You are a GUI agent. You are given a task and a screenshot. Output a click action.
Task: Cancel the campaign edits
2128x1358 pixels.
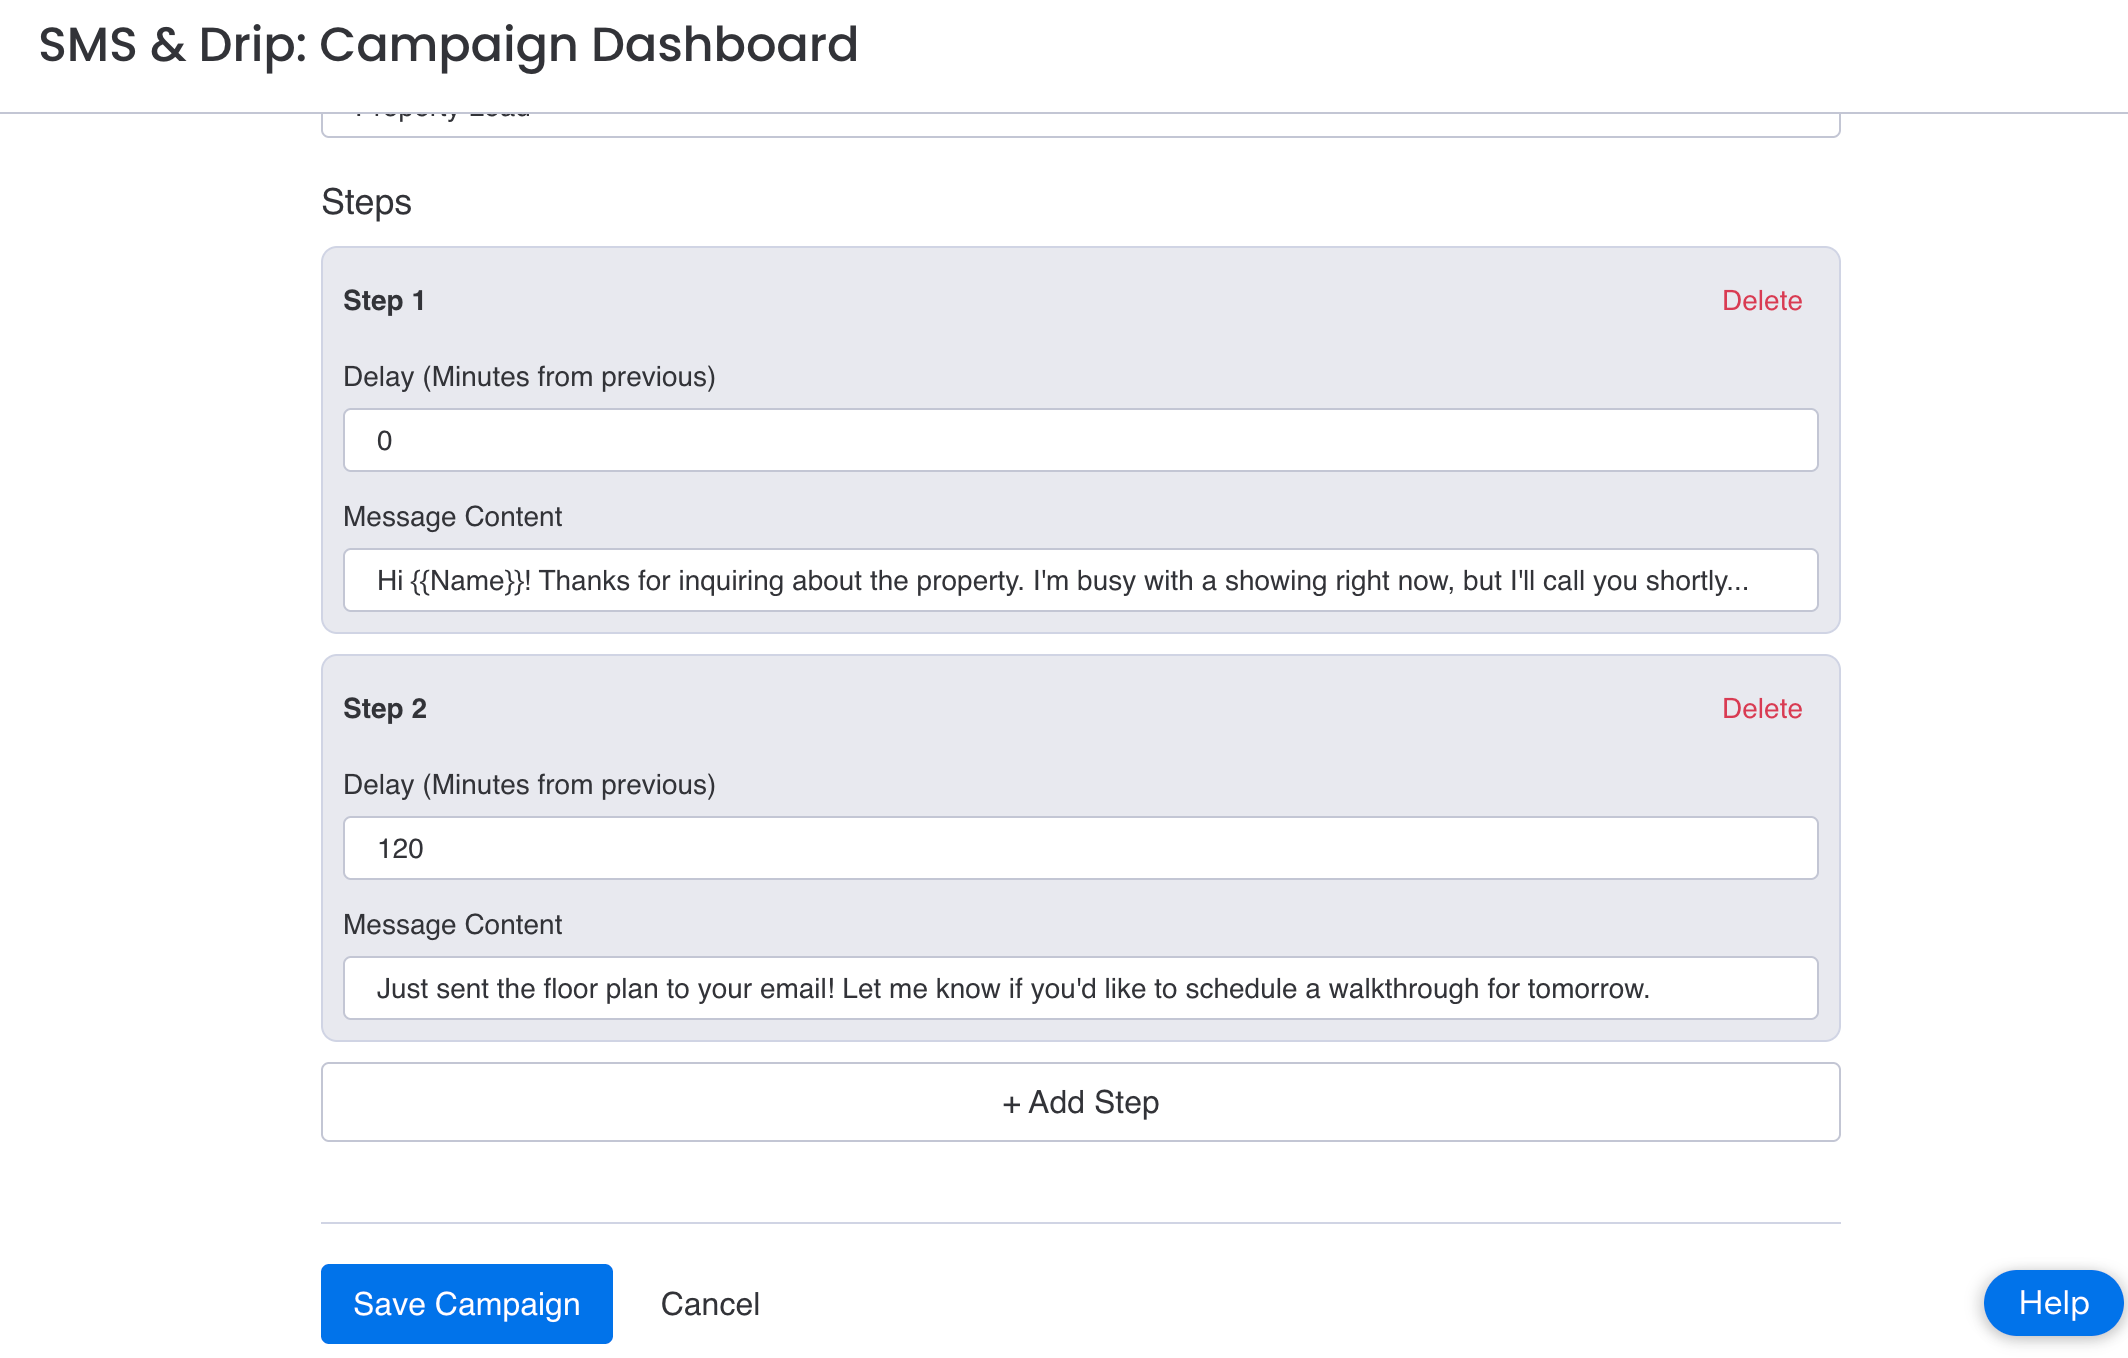[710, 1303]
